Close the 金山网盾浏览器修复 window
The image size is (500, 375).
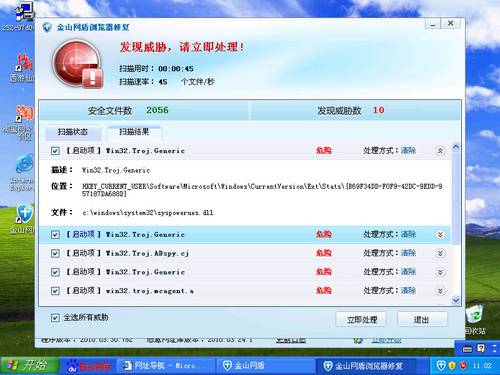pyautogui.click(x=451, y=23)
